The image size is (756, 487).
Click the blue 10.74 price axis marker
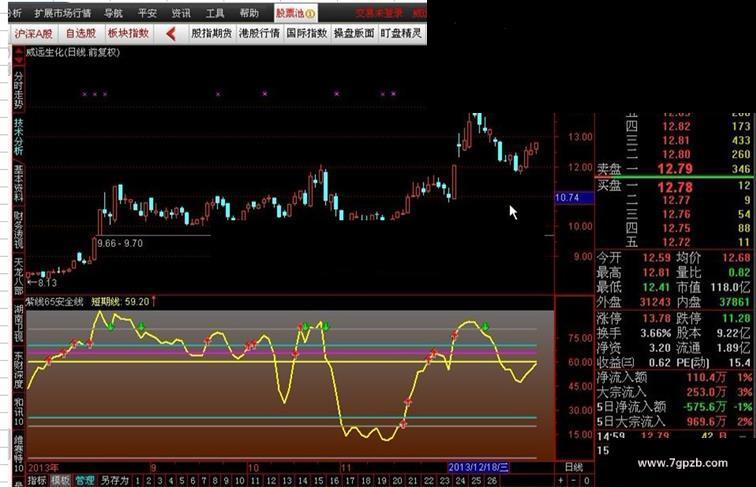pyautogui.click(x=574, y=198)
